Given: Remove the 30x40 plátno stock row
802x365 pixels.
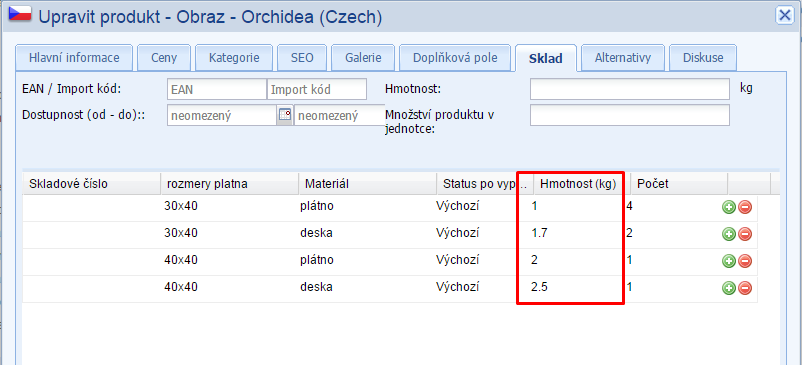Looking at the screenshot, I should tap(745, 208).
